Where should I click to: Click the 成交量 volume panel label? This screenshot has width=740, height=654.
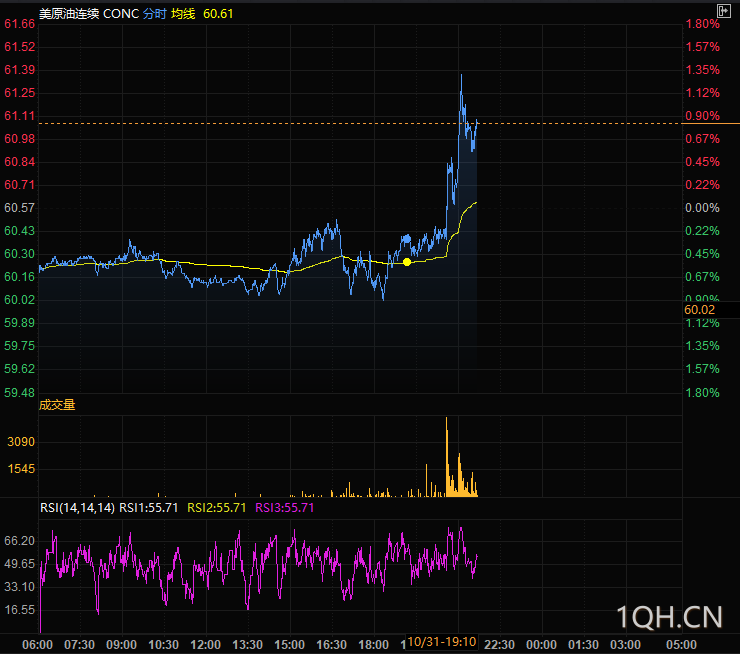(x=57, y=405)
